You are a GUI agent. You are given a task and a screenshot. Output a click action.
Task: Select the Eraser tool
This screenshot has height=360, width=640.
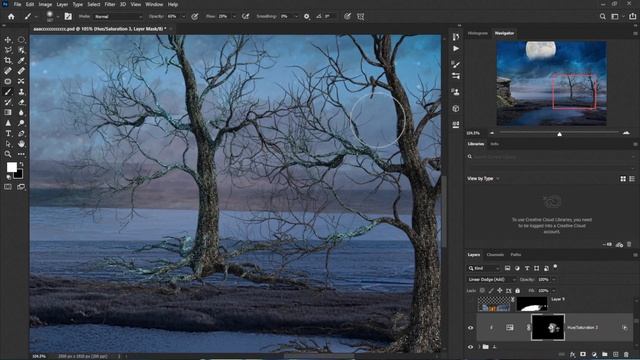pos(21,102)
